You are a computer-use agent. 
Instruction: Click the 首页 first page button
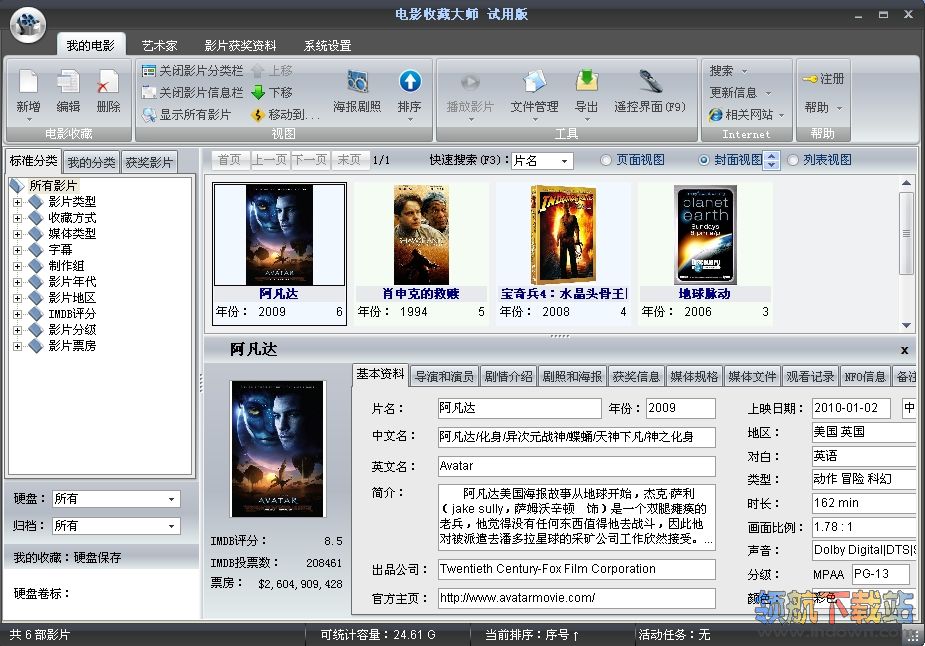pyautogui.click(x=230, y=160)
